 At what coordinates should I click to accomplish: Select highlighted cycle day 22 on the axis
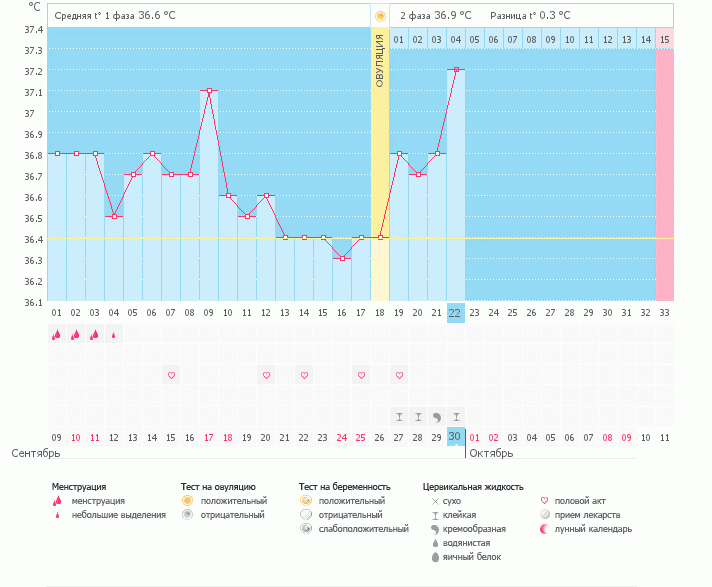point(455,313)
